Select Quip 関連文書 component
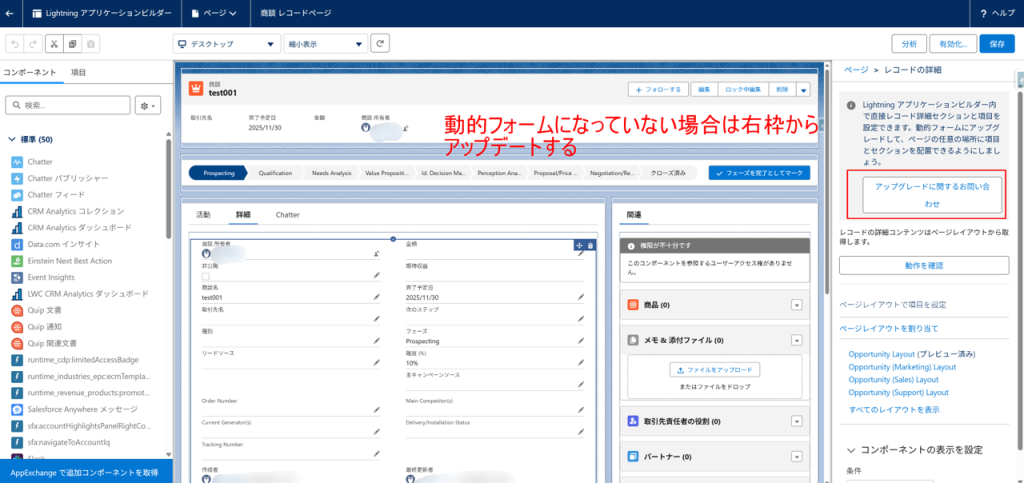 click(44, 343)
